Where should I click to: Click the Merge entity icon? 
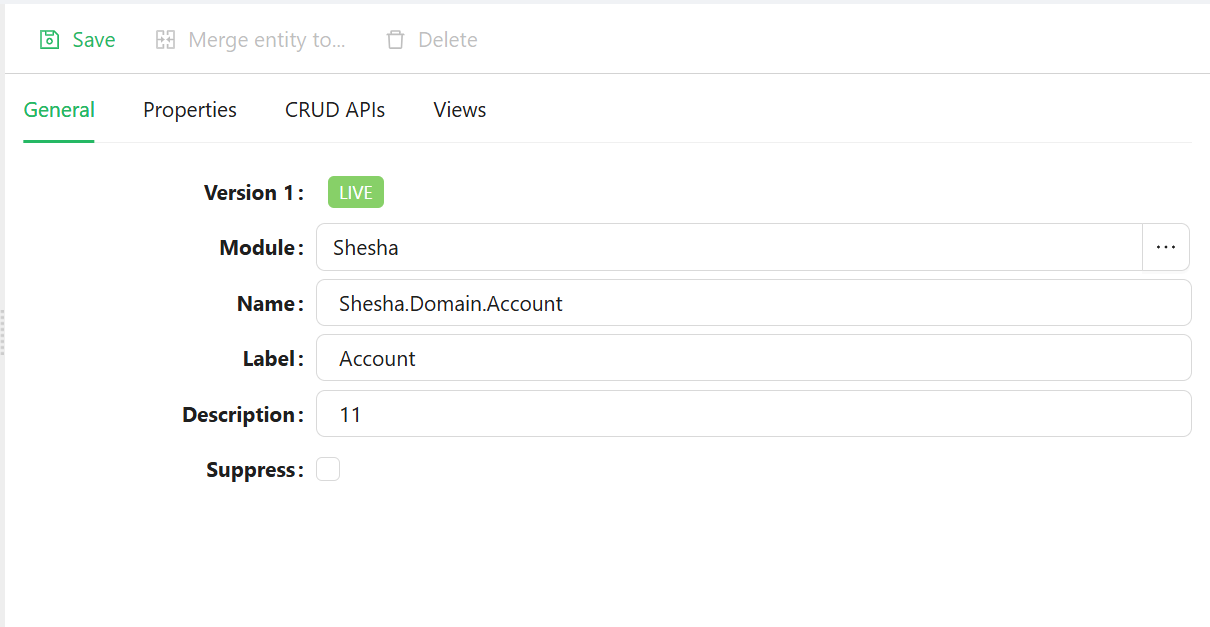(x=165, y=40)
